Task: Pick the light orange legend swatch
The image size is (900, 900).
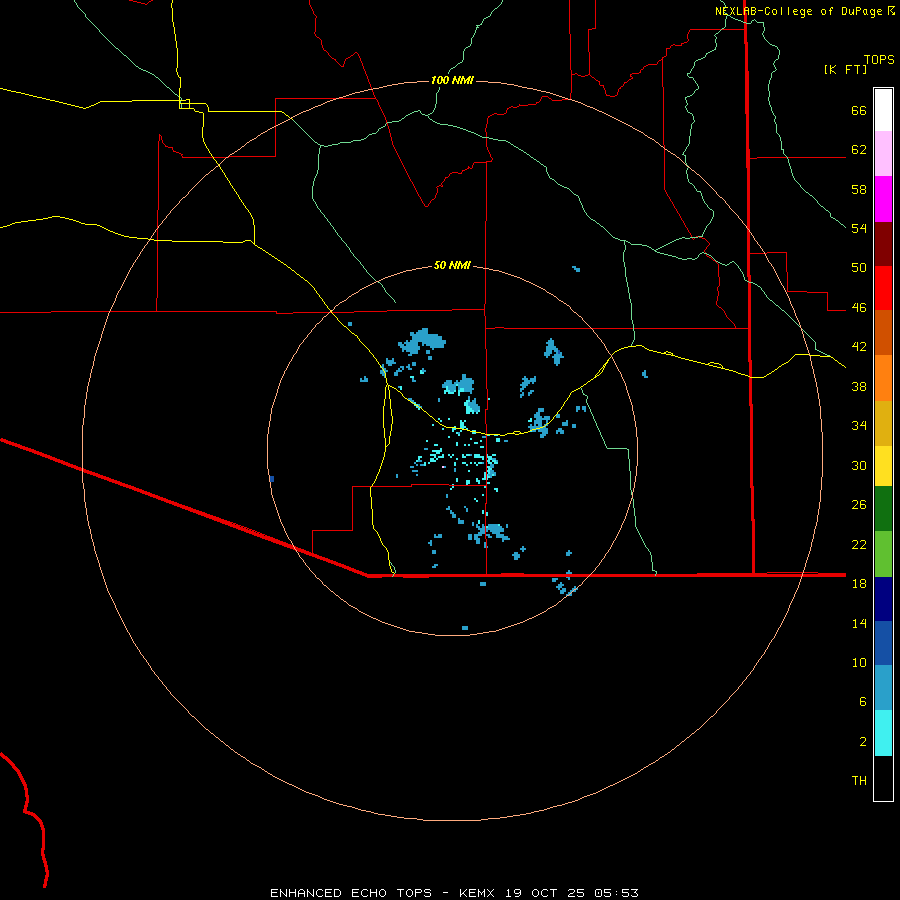Action: point(883,378)
